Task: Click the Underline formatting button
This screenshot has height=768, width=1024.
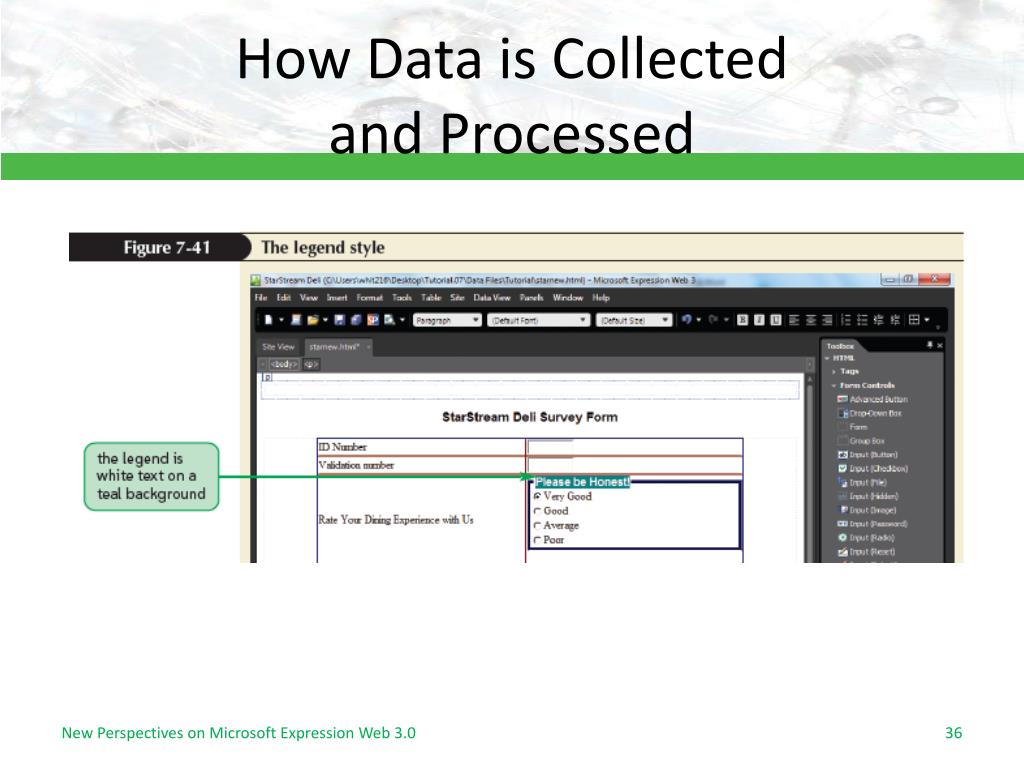Action: [775, 319]
